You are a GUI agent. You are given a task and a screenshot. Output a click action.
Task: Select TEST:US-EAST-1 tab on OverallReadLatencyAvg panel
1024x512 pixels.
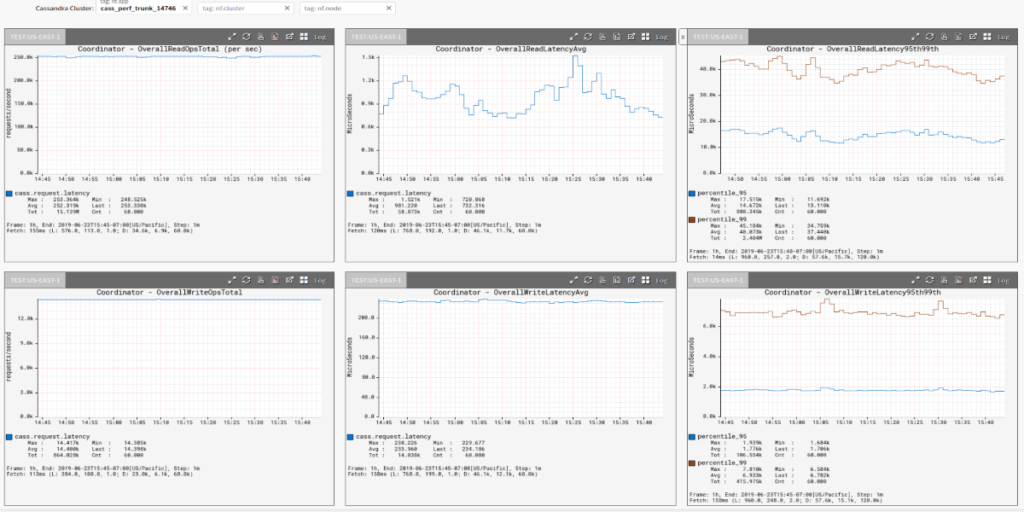click(376, 37)
